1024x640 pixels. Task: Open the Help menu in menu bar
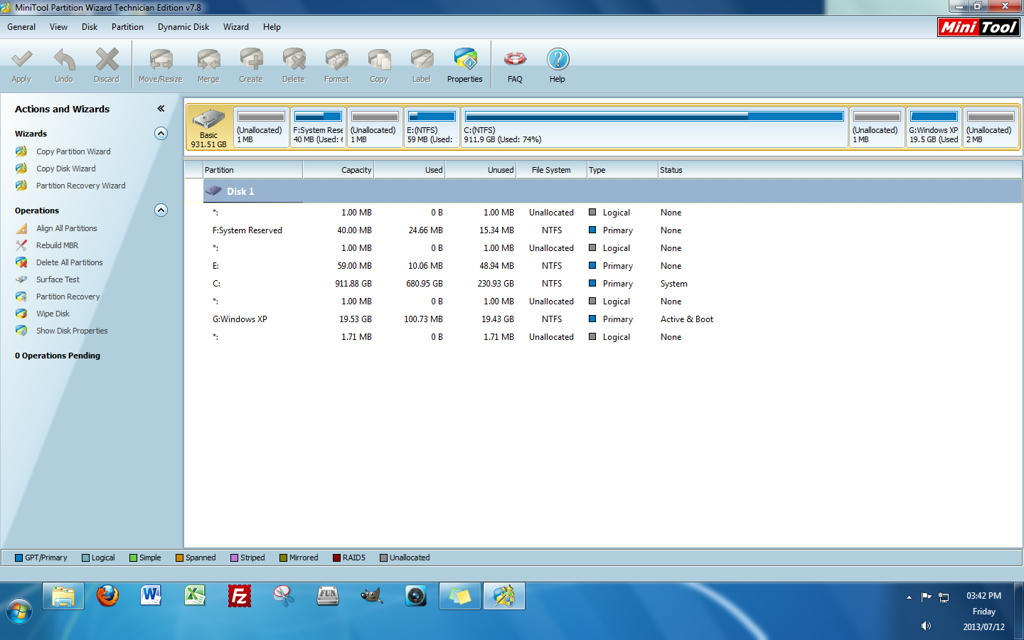[x=272, y=27]
